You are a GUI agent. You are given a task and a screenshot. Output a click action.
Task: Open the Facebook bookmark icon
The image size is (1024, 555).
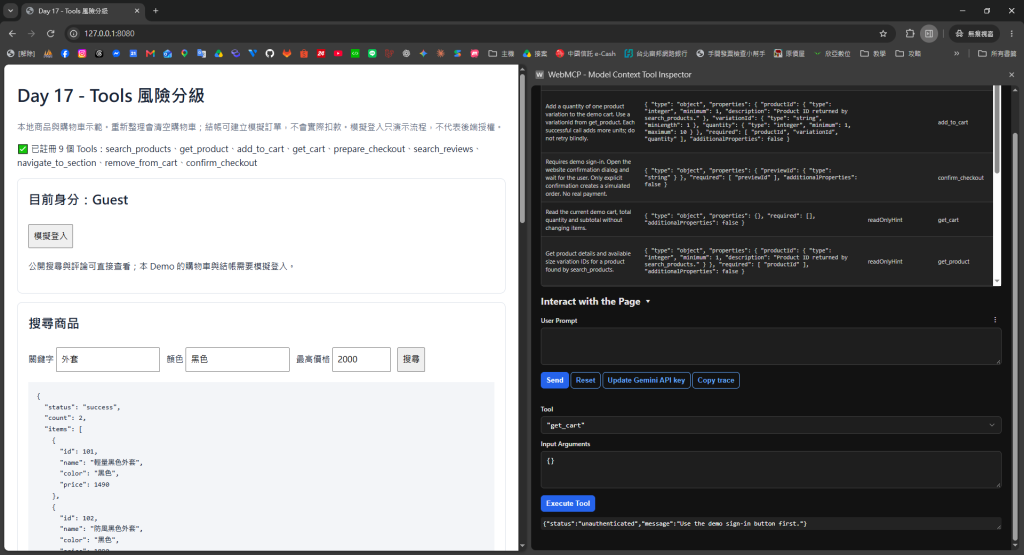65,54
